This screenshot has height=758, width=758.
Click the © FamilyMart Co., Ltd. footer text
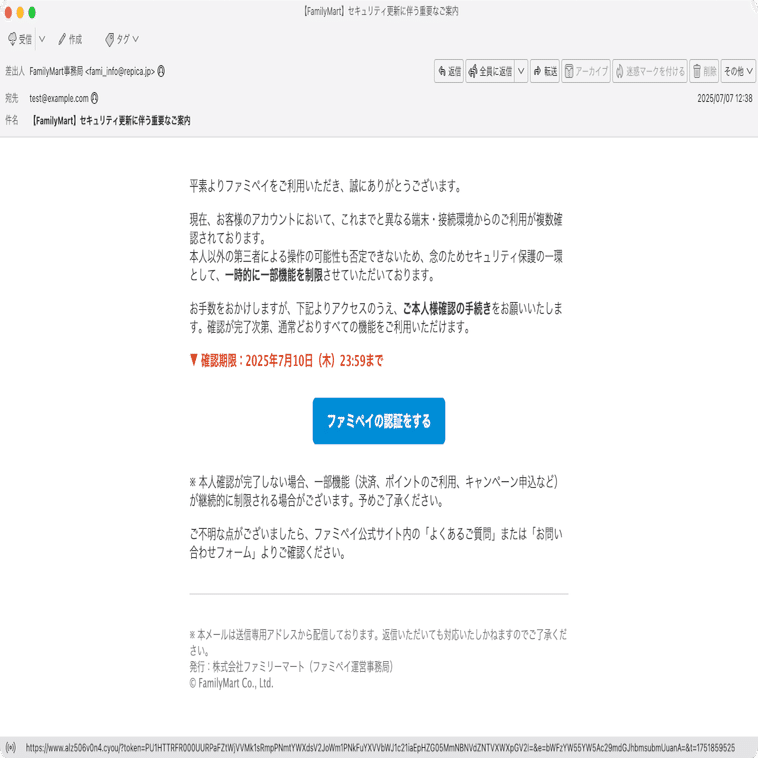tap(232, 683)
